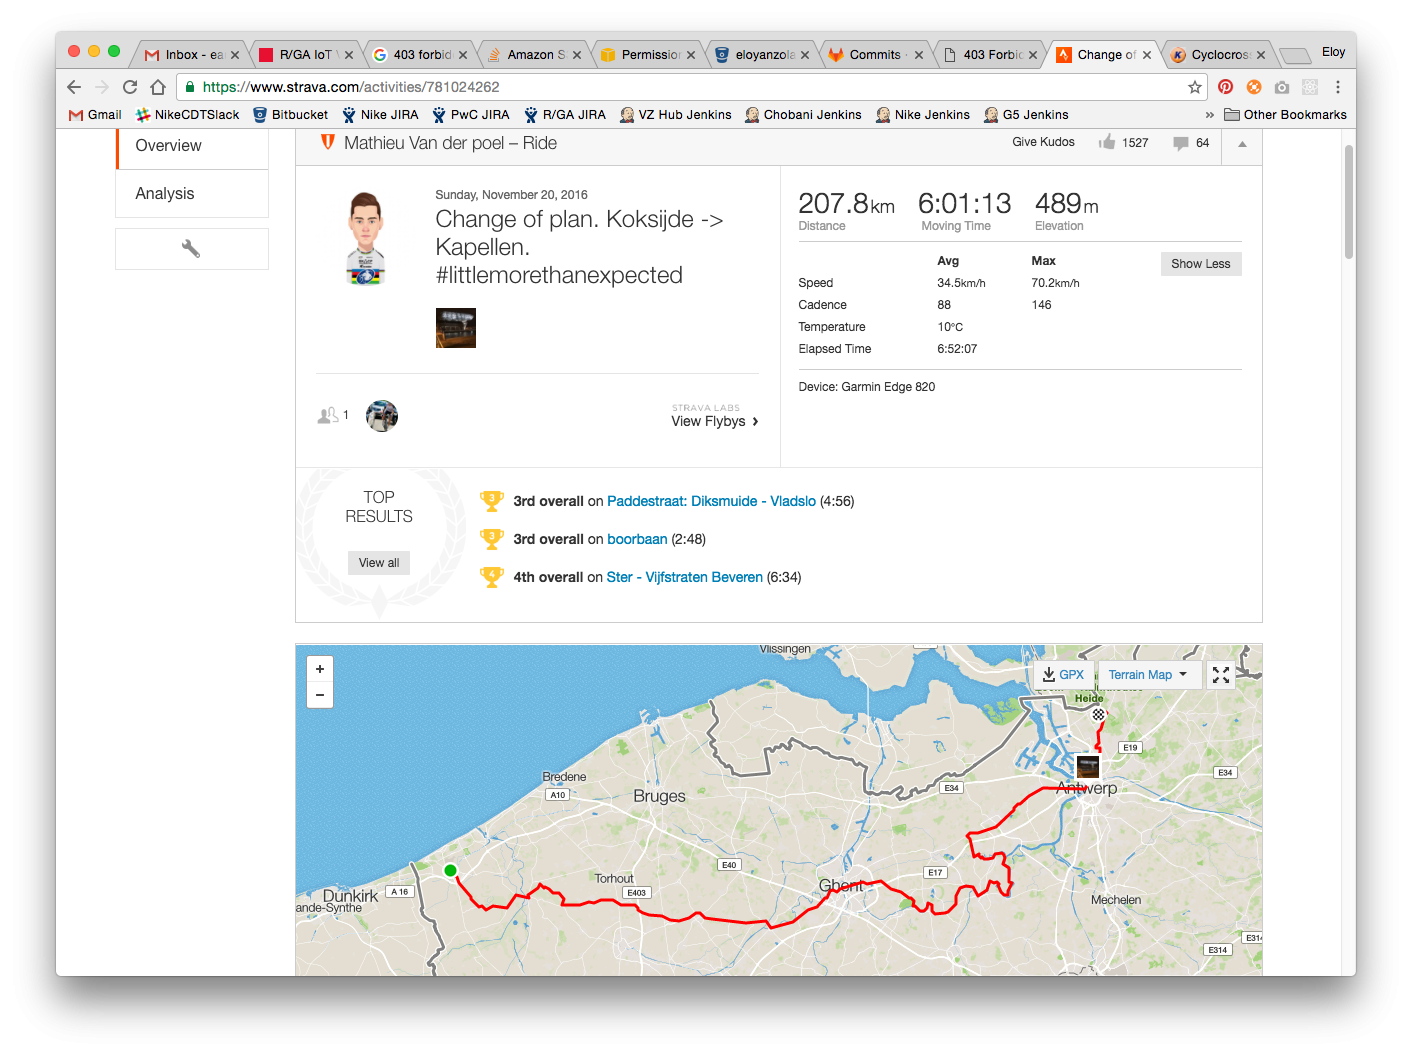
Task: Open the activity photo thumbnail
Action: pyautogui.click(x=456, y=328)
